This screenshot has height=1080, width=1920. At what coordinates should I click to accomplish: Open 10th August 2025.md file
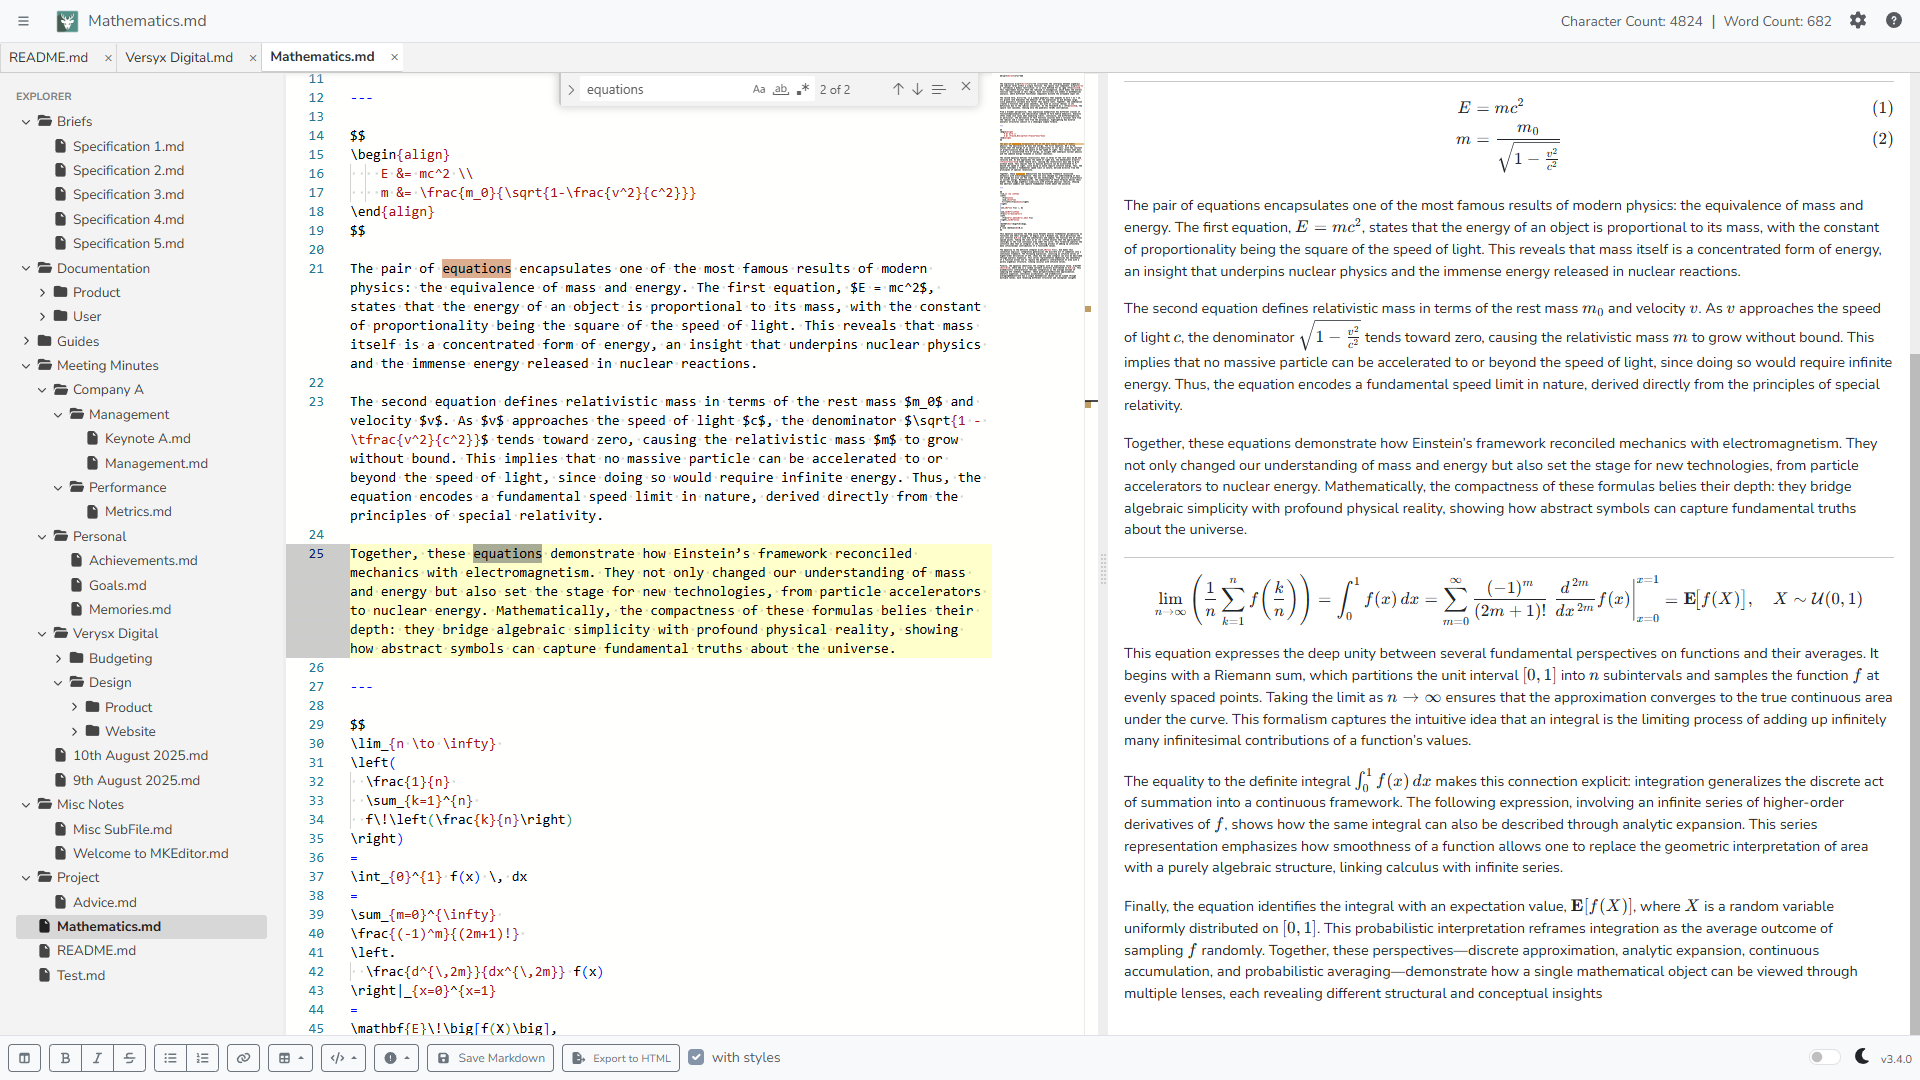[140, 756]
